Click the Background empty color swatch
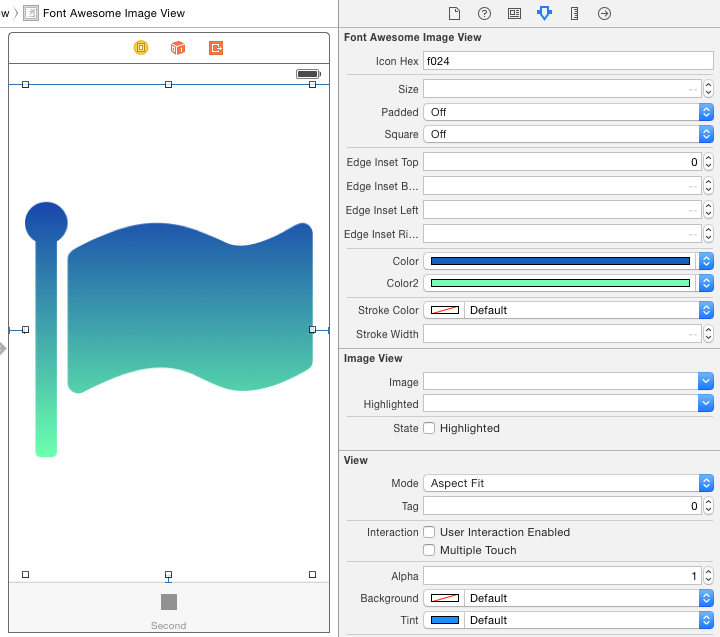Viewport: 720px width, 637px height. pos(444,598)
